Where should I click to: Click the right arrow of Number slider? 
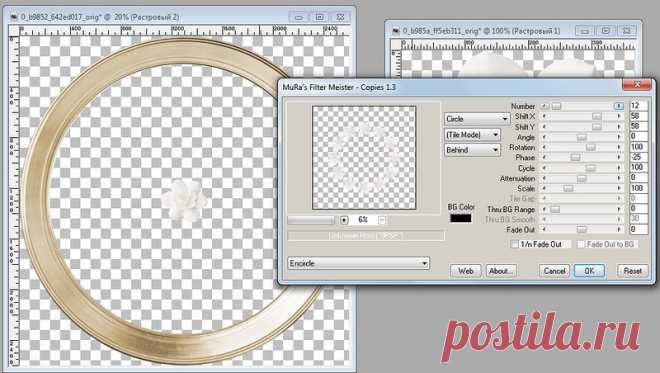pyautogui.click(x=619, y=106)
